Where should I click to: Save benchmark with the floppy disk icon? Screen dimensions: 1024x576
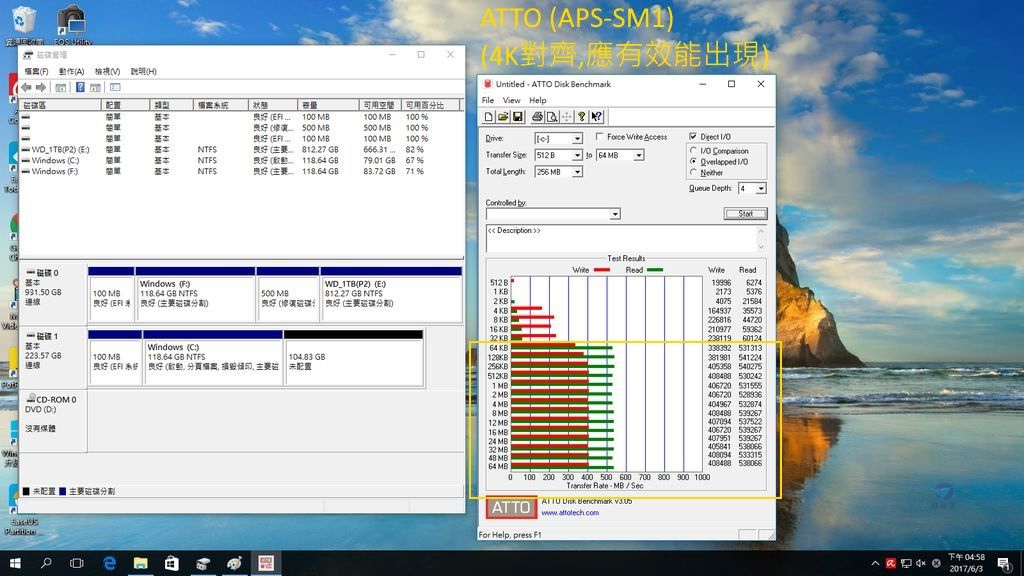click(519, 116)
